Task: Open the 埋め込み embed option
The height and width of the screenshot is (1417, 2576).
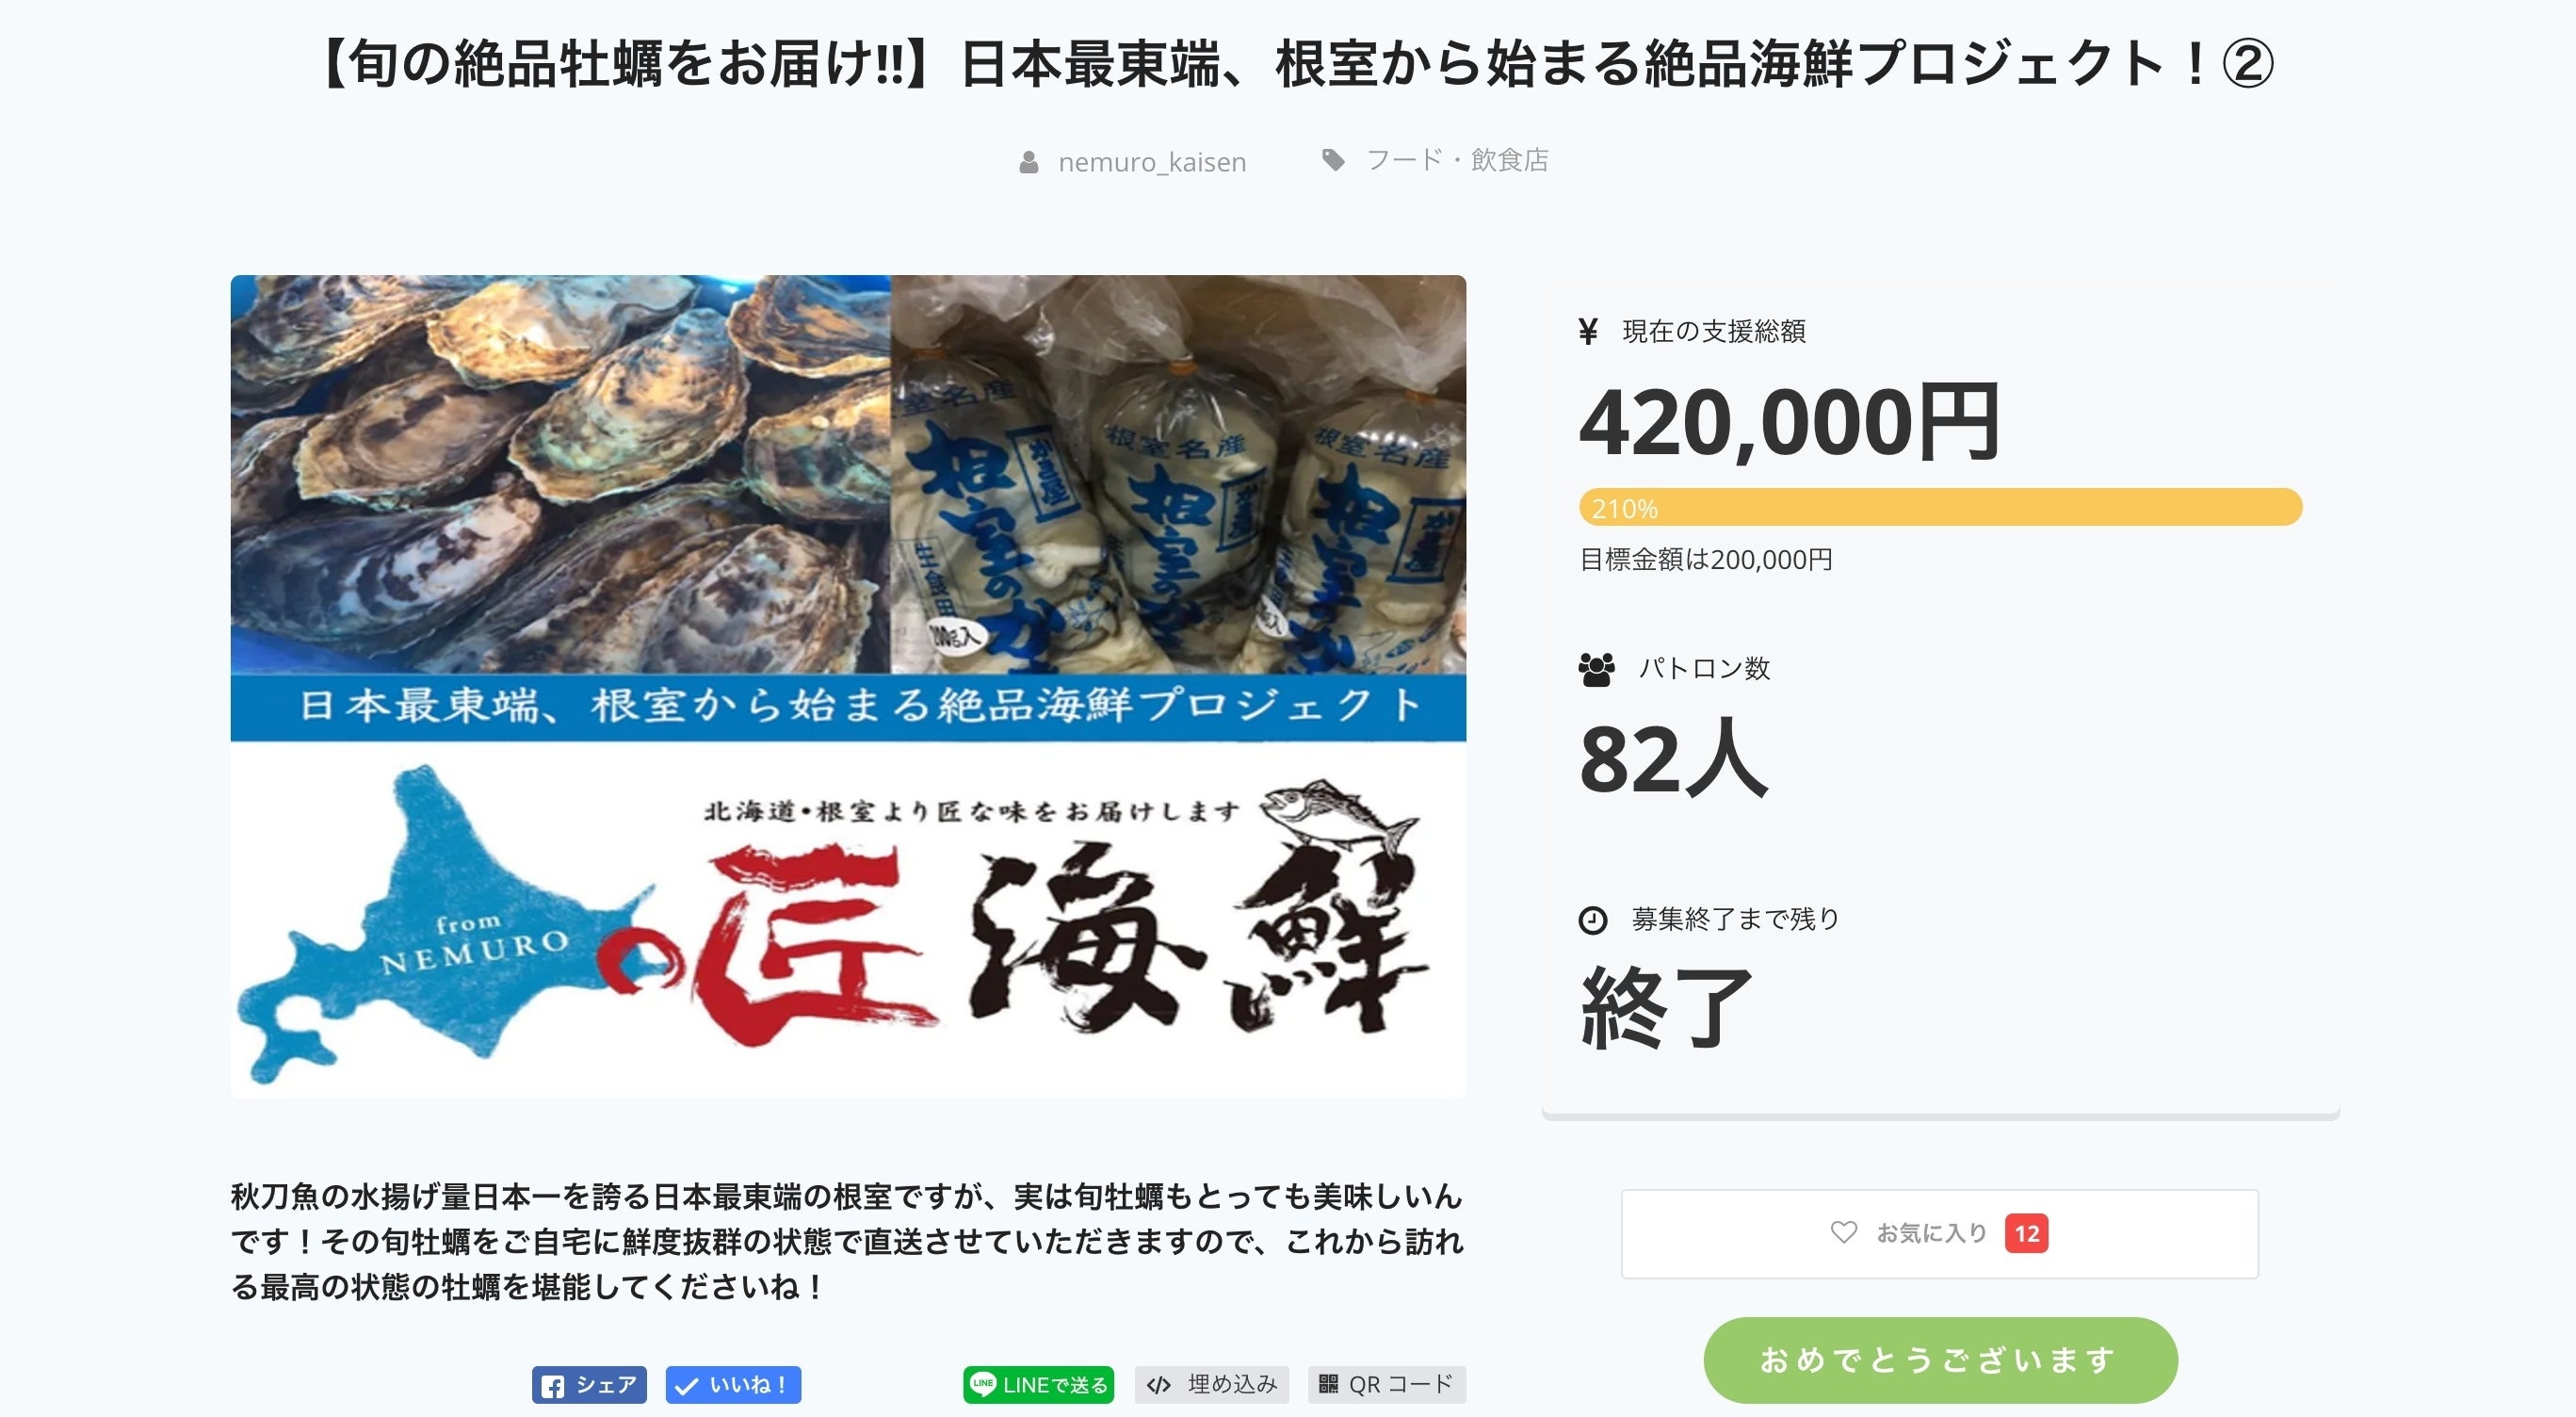Action: [1211, 1385]
